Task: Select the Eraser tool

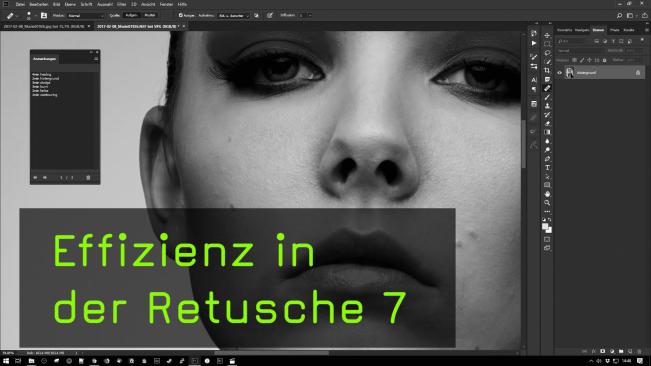Action: click(547, 124)
